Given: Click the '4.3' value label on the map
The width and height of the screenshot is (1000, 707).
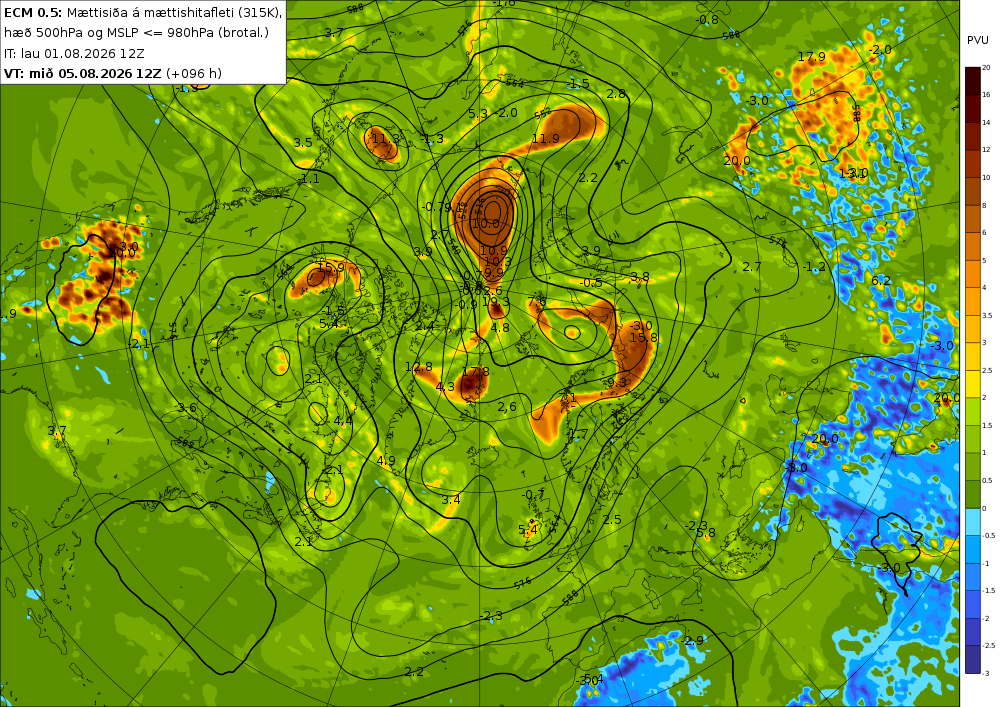Looking at the screenshot, I should [445, 386].
